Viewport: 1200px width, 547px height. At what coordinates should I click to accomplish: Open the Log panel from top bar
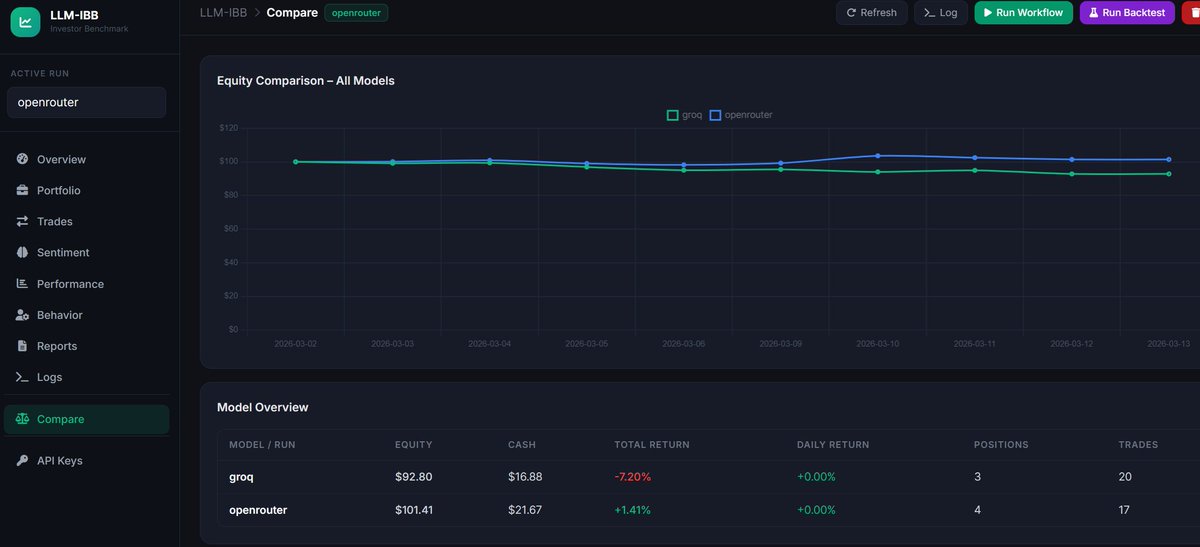tap(941, 13)
